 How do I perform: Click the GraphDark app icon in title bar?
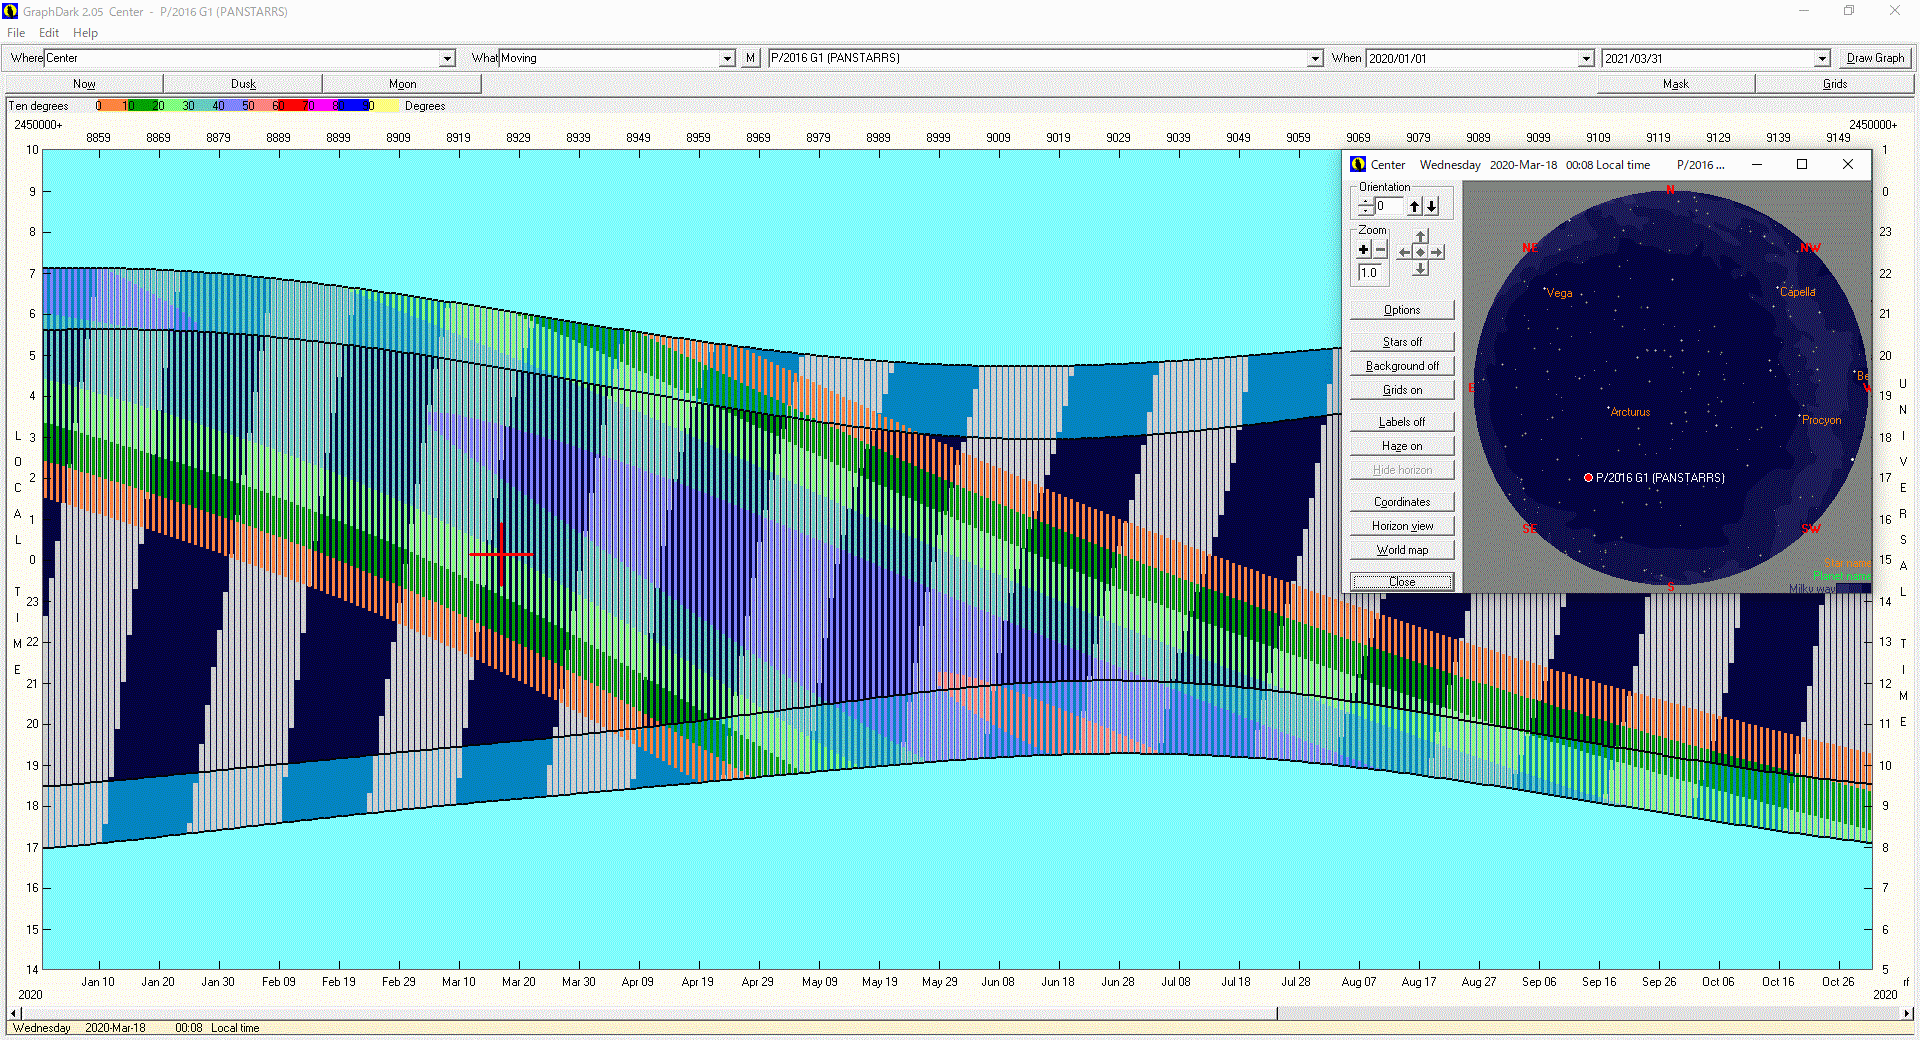11,11
